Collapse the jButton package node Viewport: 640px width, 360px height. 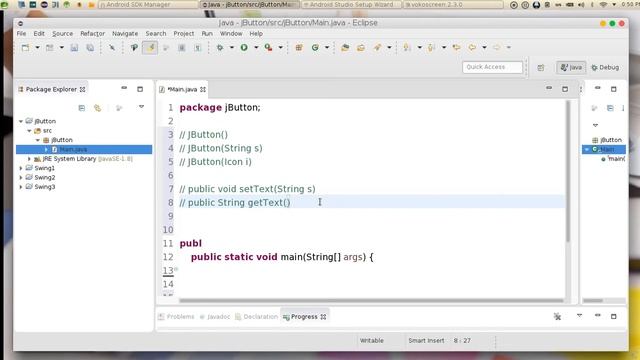pyautogui.click(x=38, y=140)
